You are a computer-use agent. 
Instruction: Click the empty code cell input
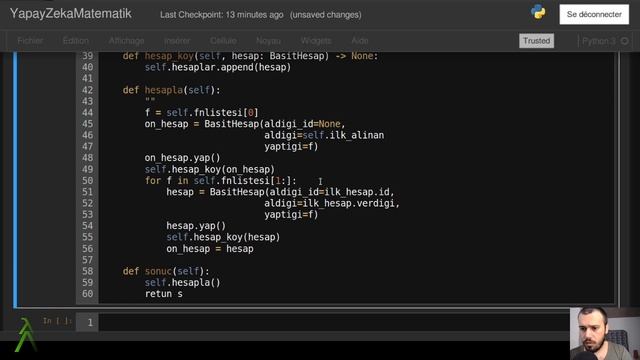point(334,322)
